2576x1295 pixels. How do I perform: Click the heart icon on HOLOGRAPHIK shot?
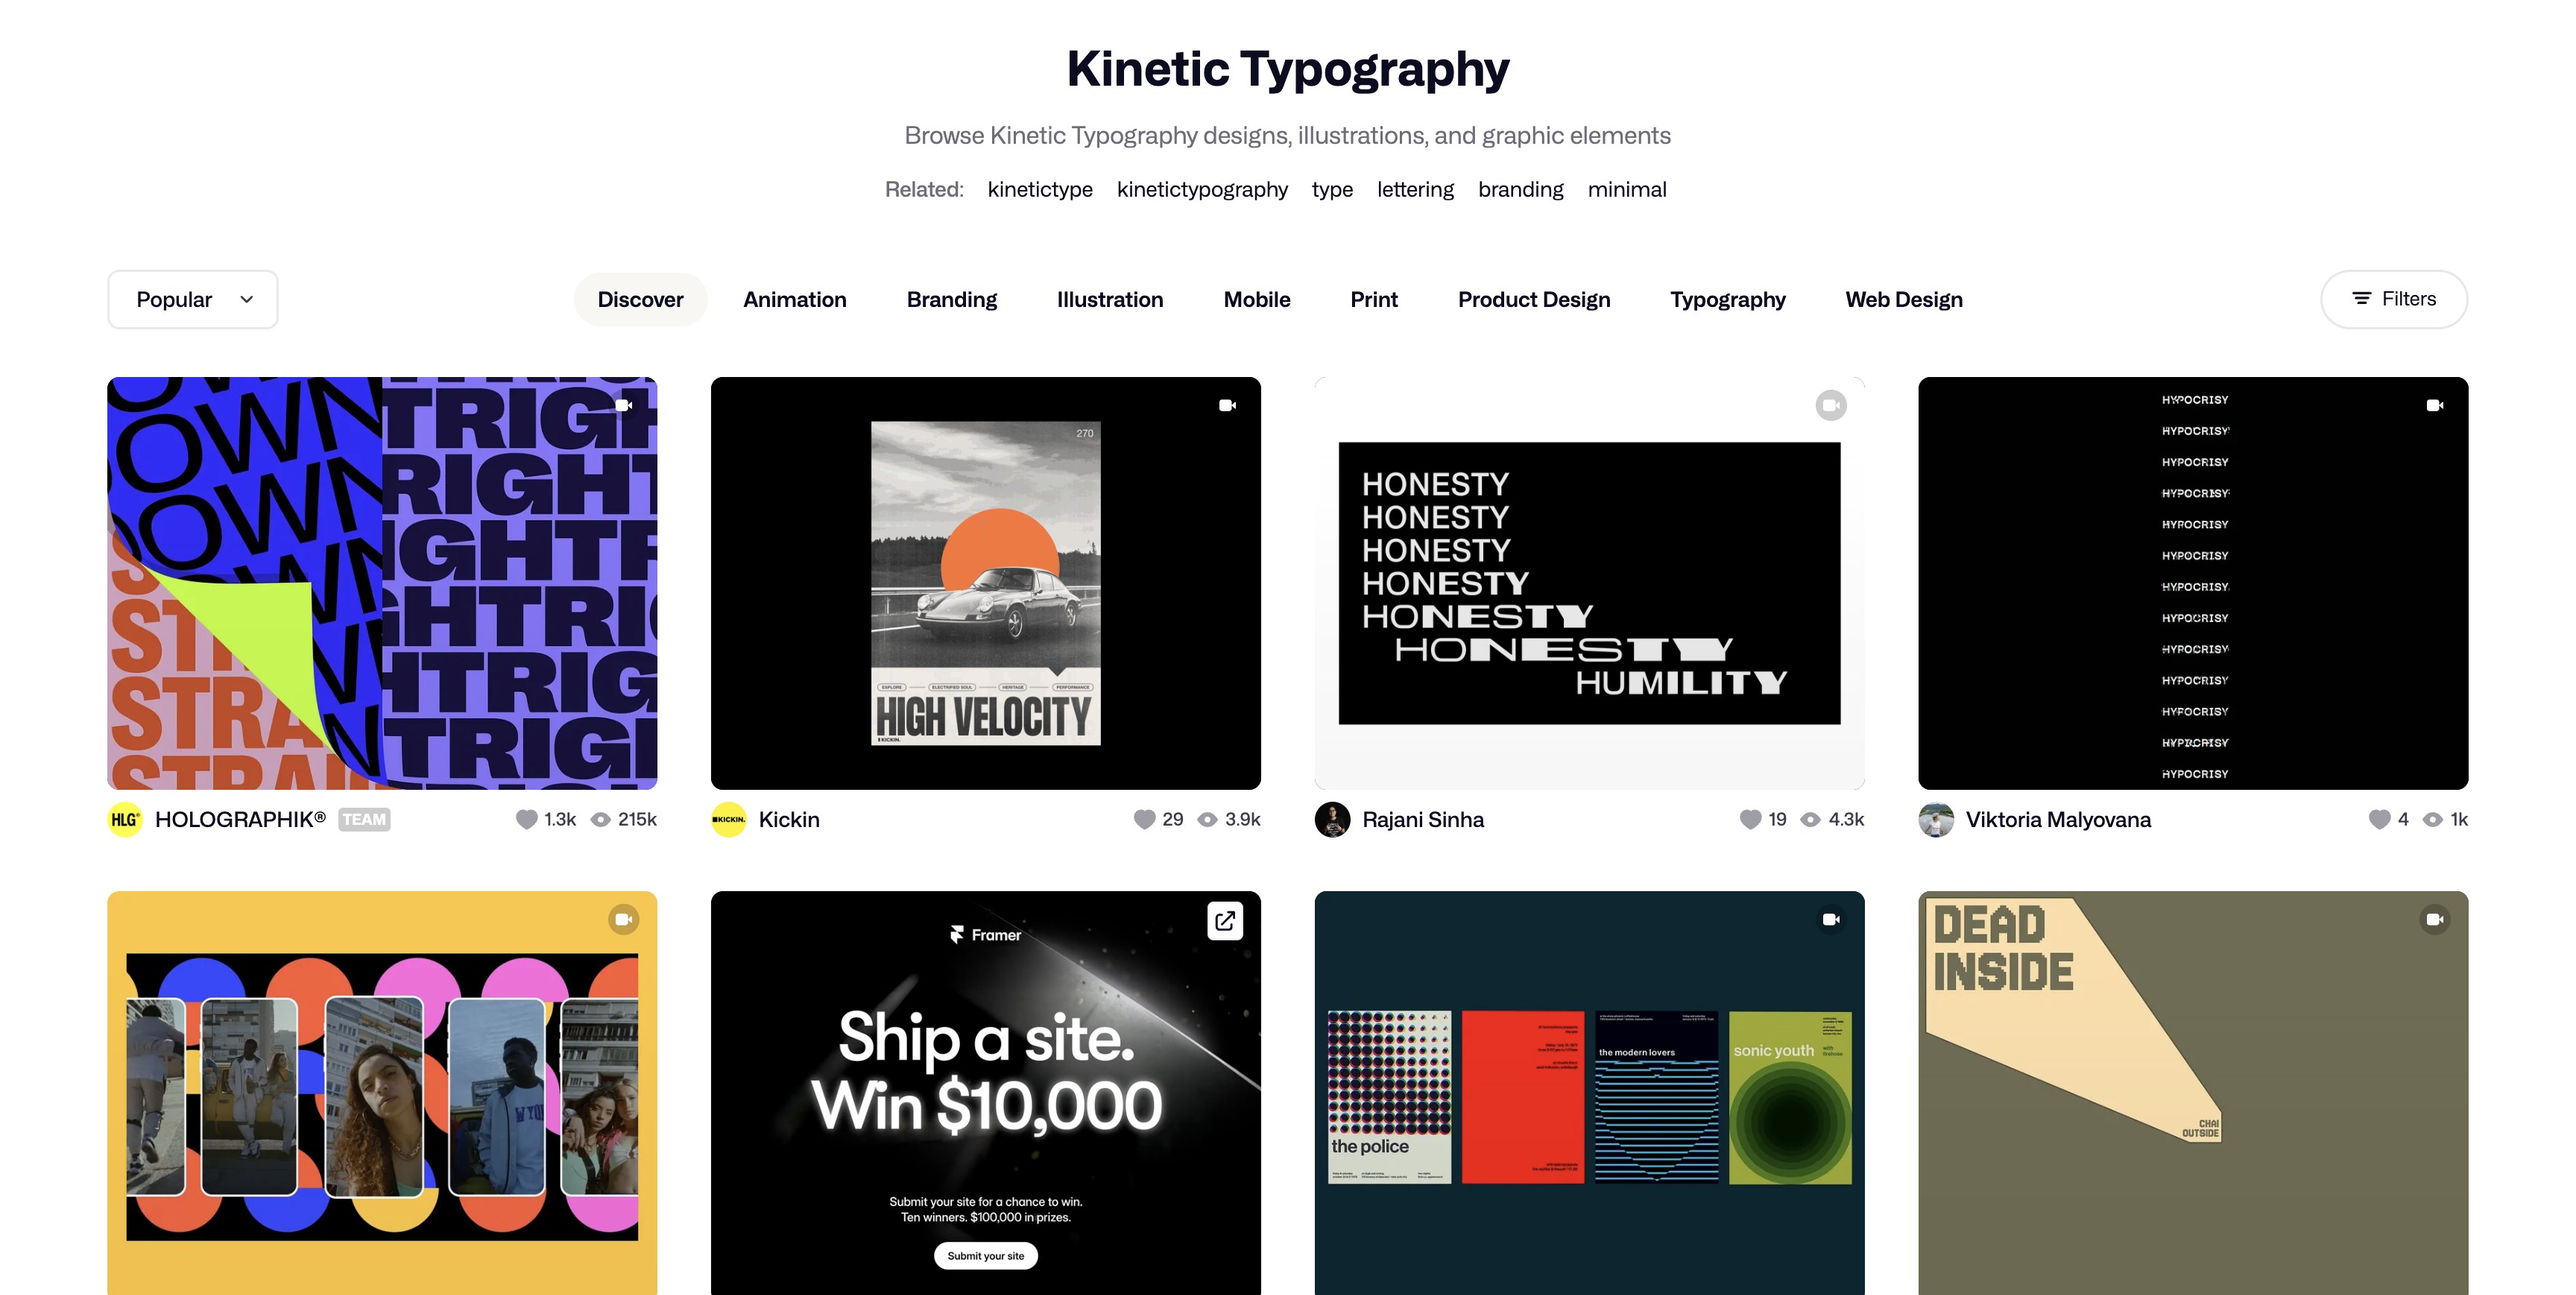coord(526,819)
